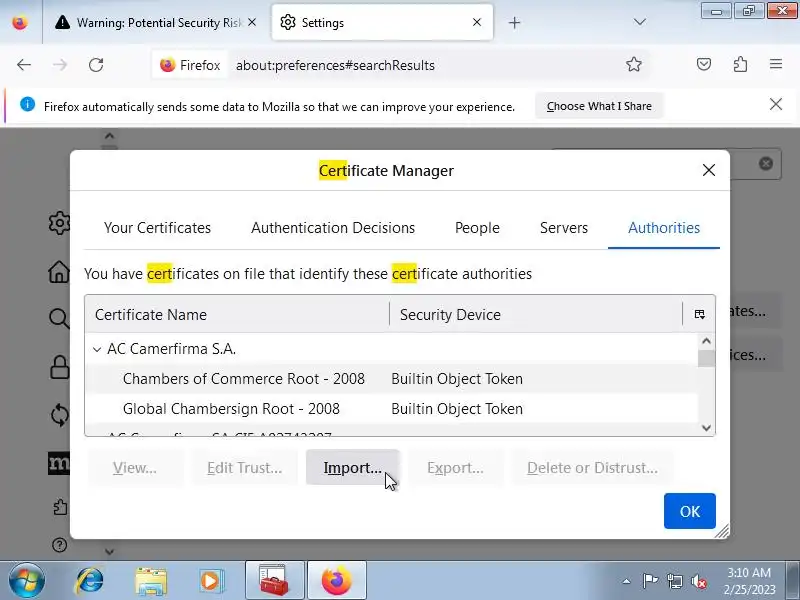This screenshot has width=800, height=600.
Task: Click Choose What I Share button
Action: 599,106
